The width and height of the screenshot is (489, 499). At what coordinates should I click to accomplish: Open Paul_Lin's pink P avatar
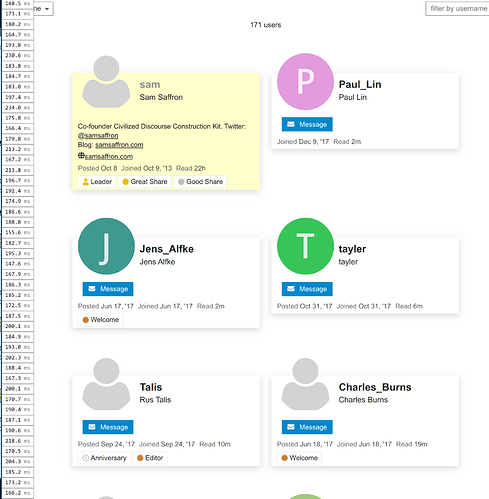(305, 81)
